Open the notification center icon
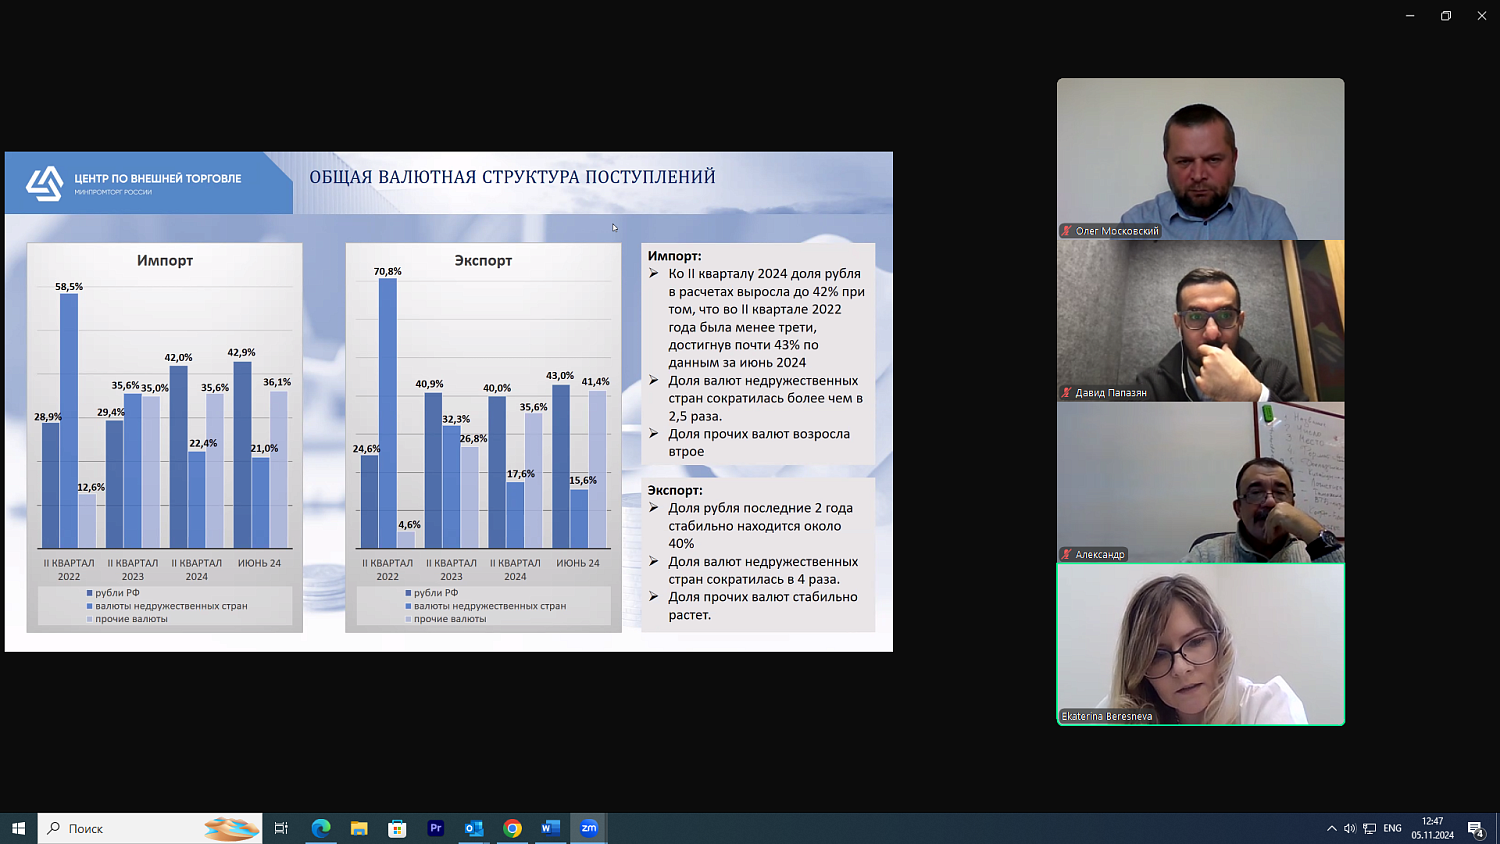1500x844 pixels. 1476,828
